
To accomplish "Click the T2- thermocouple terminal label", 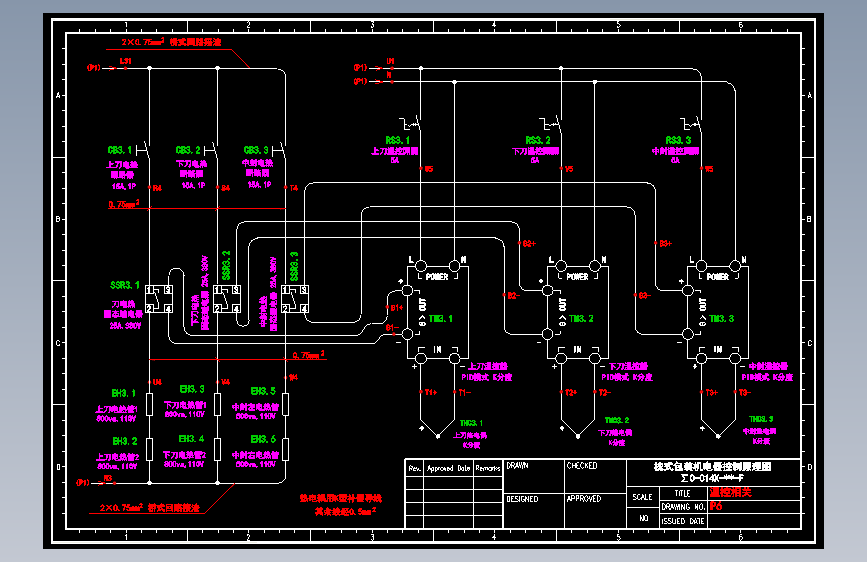I will [605, 392].
